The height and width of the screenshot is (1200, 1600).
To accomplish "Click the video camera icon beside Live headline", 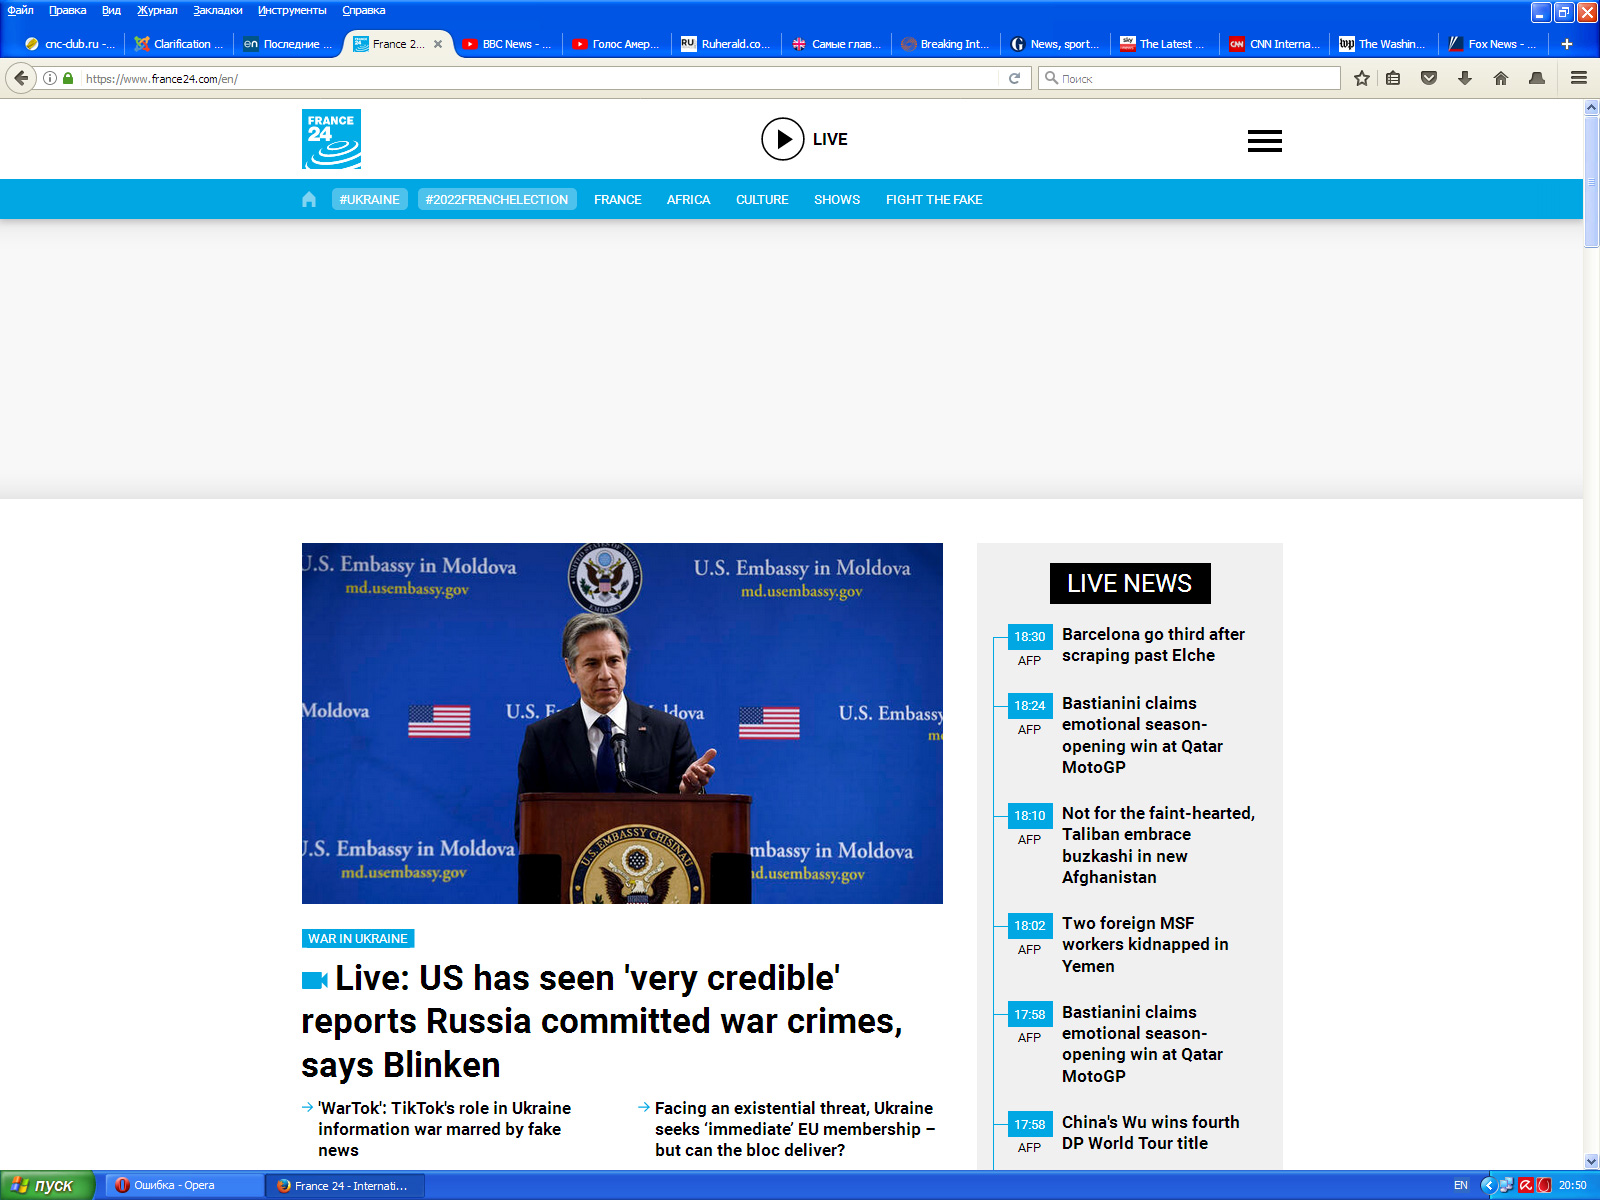I will coord(315,980).
